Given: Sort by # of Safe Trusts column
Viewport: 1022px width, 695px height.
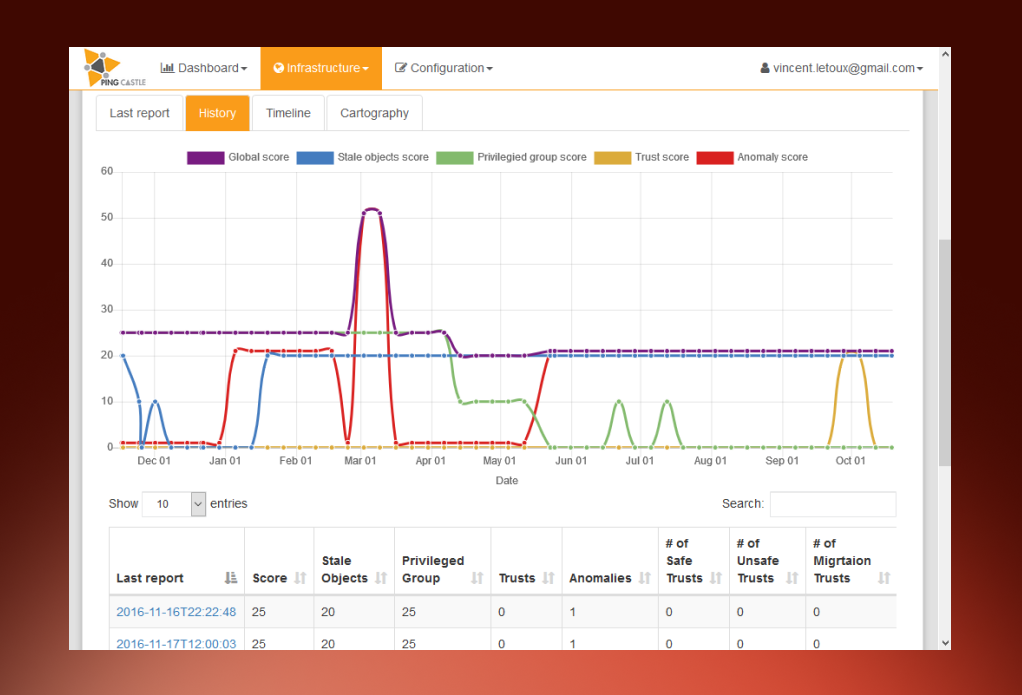Looking at the screenshot, I should click(694, 561).
